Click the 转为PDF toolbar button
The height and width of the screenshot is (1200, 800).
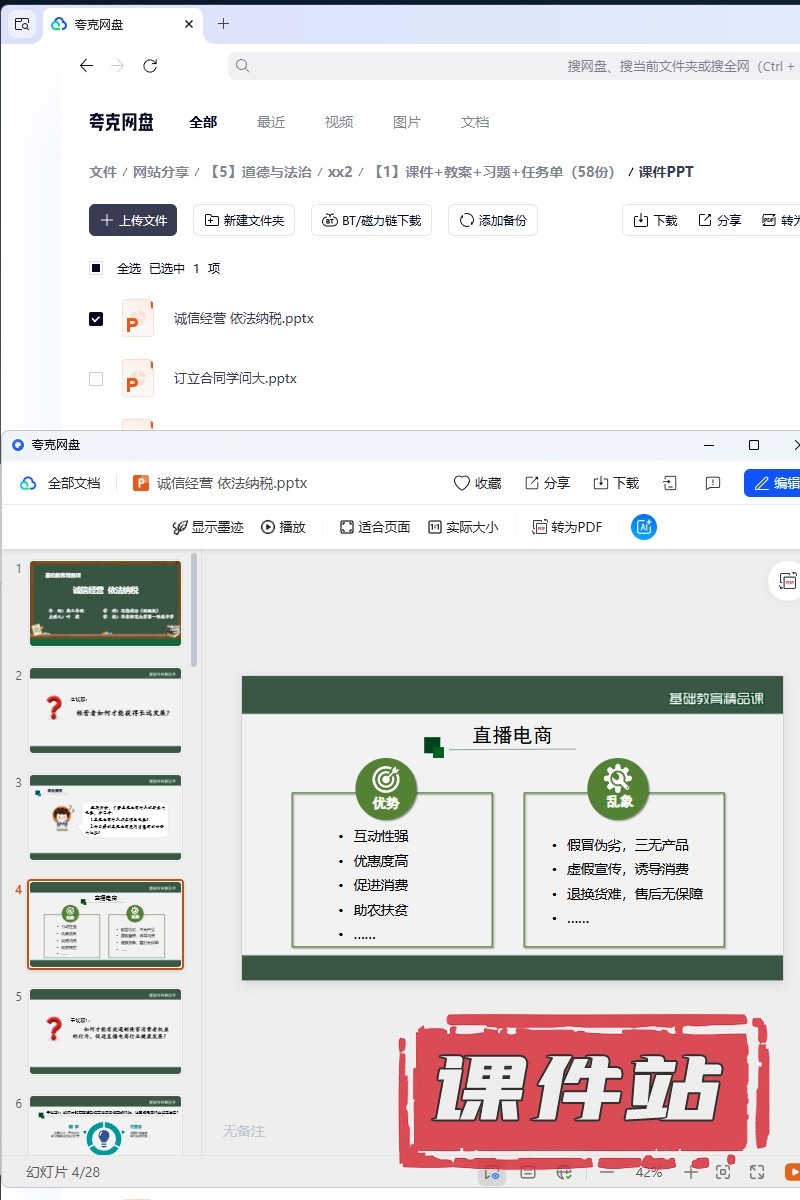tap(567, 527)
